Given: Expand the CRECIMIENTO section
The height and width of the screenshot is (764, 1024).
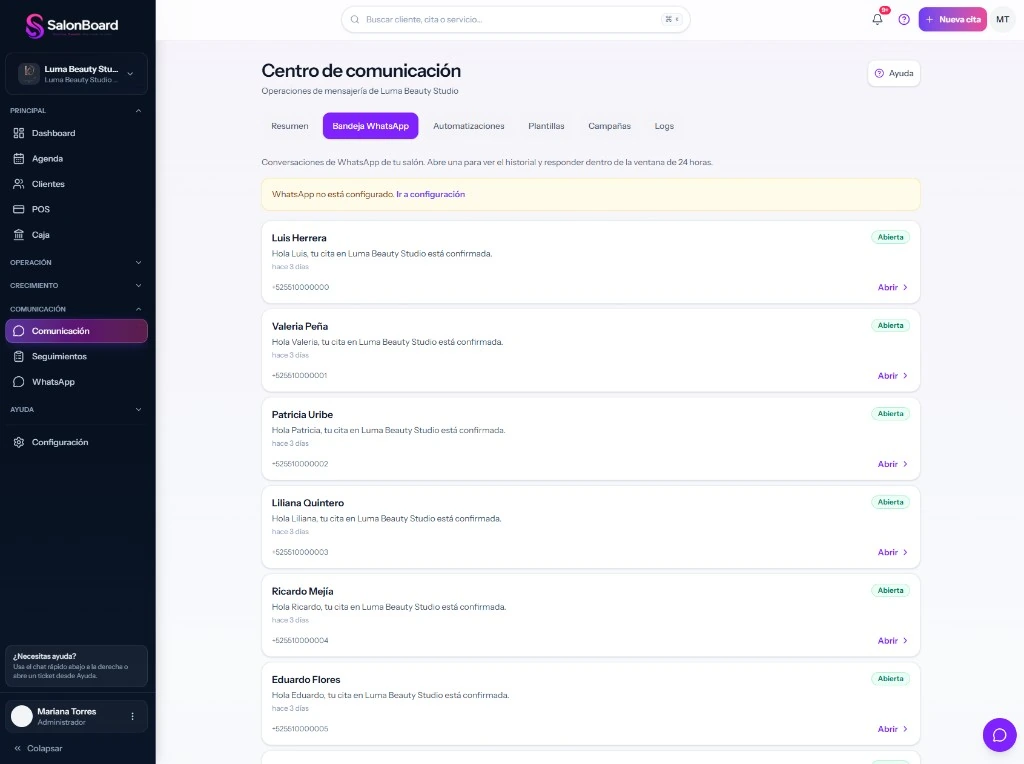Looking at the screenshot, I should (76, 286).
